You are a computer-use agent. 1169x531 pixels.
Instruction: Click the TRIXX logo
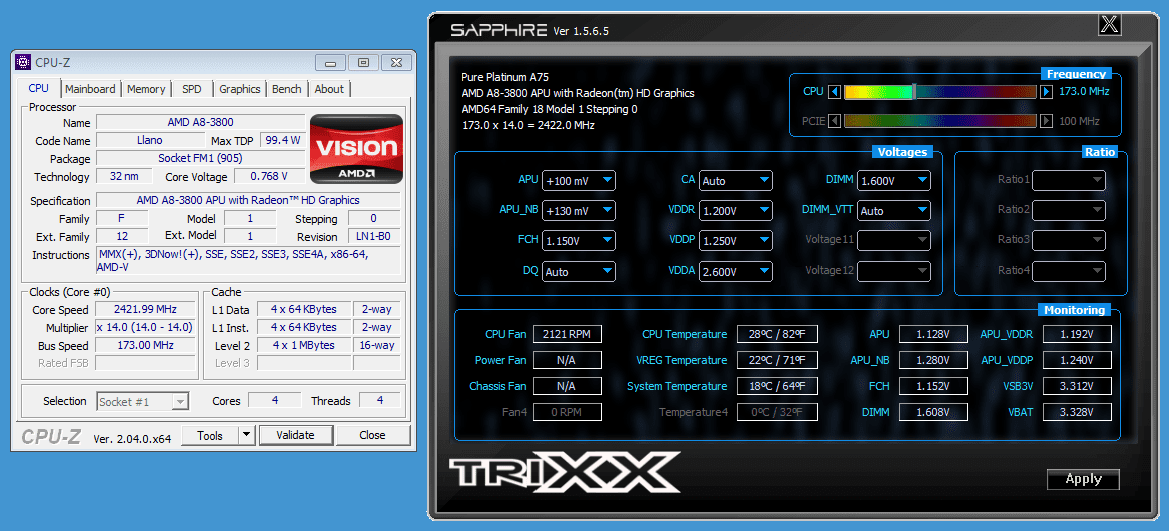pyautogui.click(x=564, y=471)
